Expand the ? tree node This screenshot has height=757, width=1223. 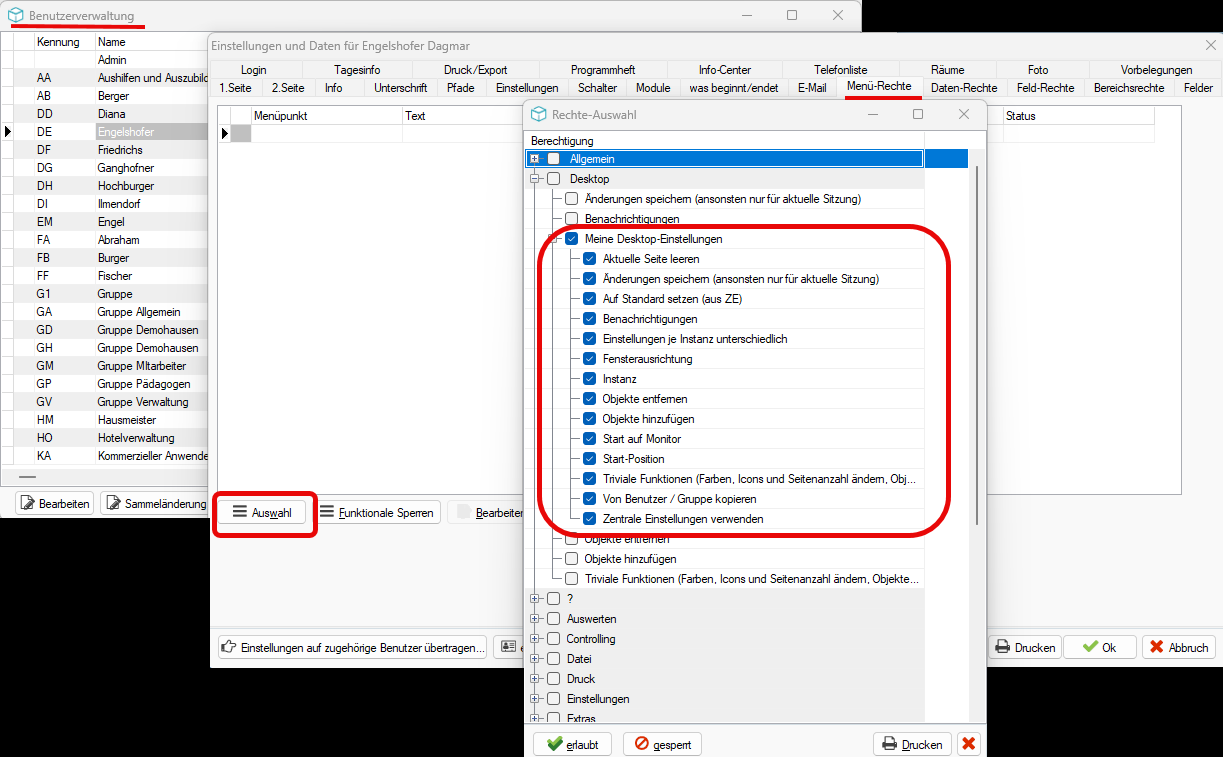pos(535,599)
